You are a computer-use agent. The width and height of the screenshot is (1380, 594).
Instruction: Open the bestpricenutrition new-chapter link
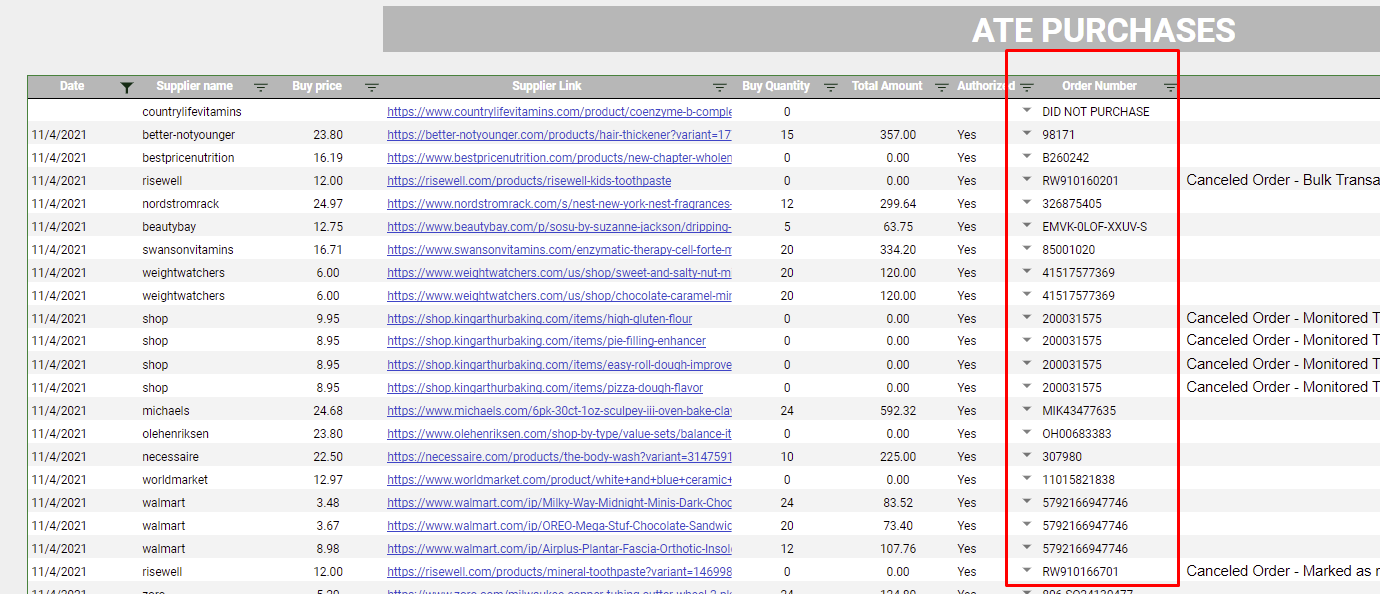pyautogui.click(x=559, y=158)
